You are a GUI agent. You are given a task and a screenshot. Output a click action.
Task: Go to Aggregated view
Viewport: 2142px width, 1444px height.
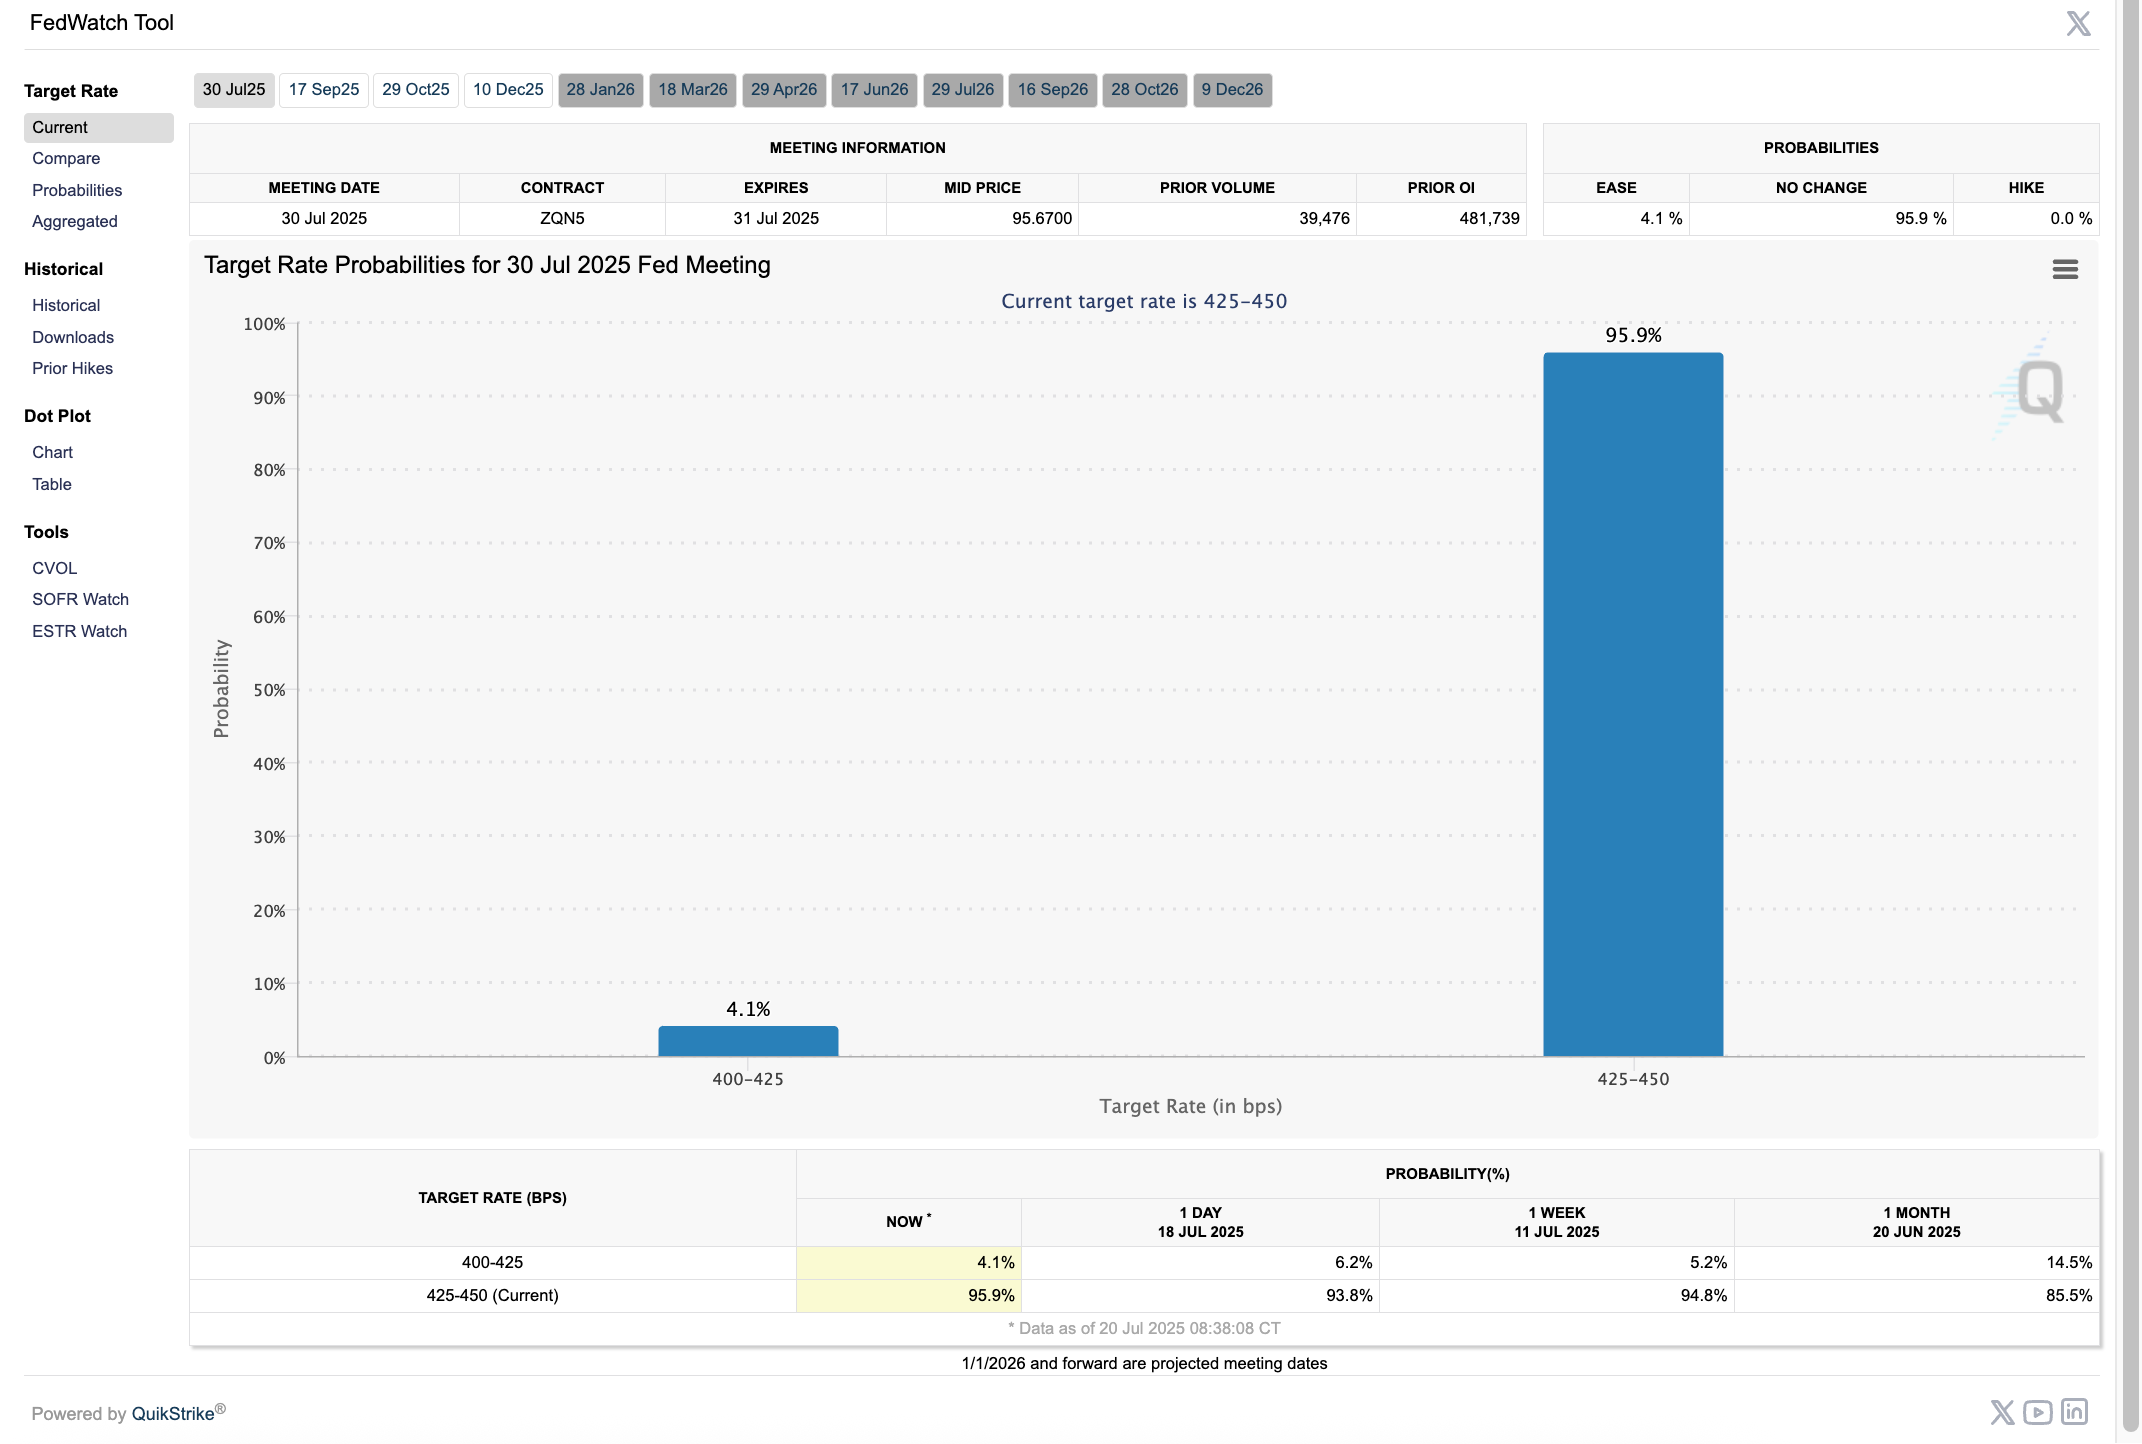[x=75, y=221]
